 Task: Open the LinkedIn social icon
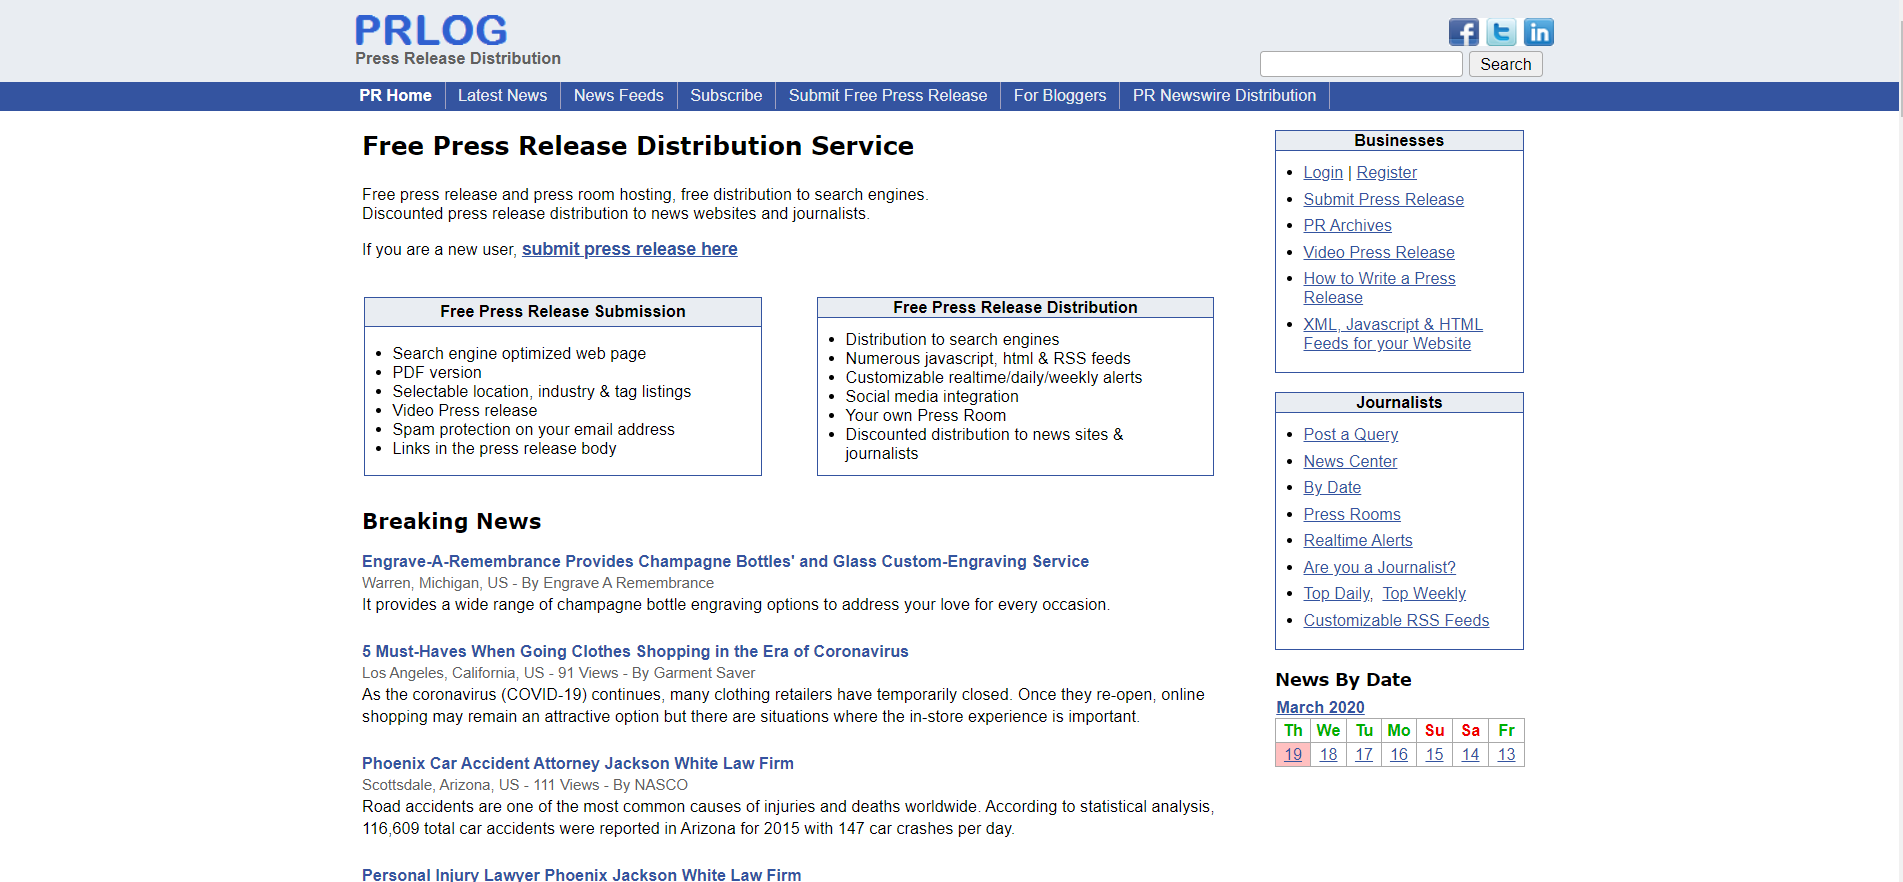(x=1539, y=32)
